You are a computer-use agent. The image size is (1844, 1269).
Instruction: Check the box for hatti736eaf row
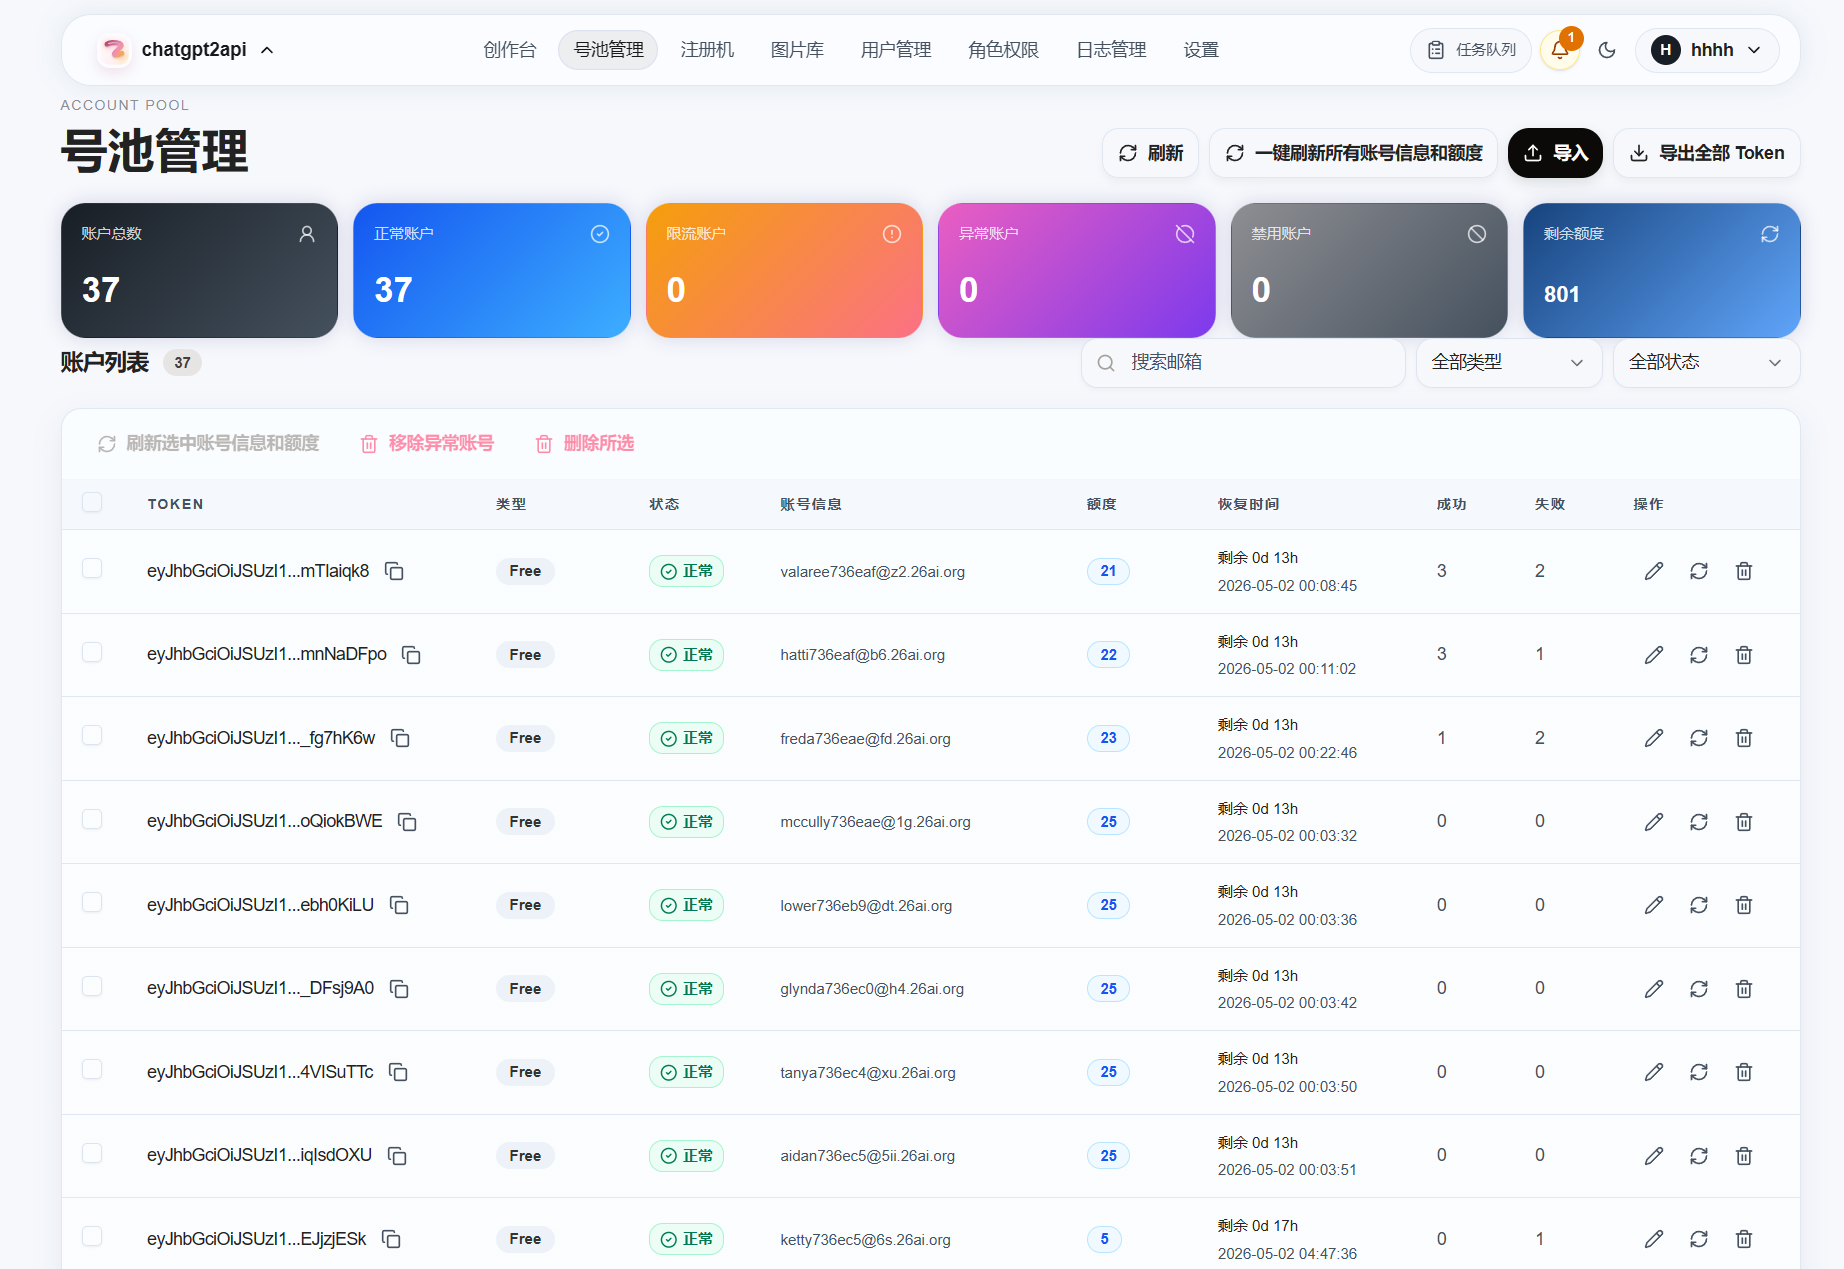tap(92, 652)
